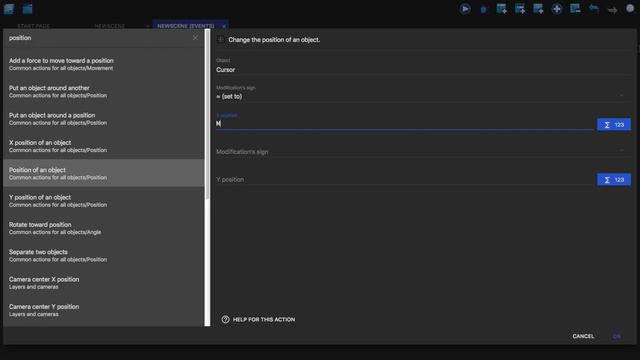Select Put an object around a position

104,119
